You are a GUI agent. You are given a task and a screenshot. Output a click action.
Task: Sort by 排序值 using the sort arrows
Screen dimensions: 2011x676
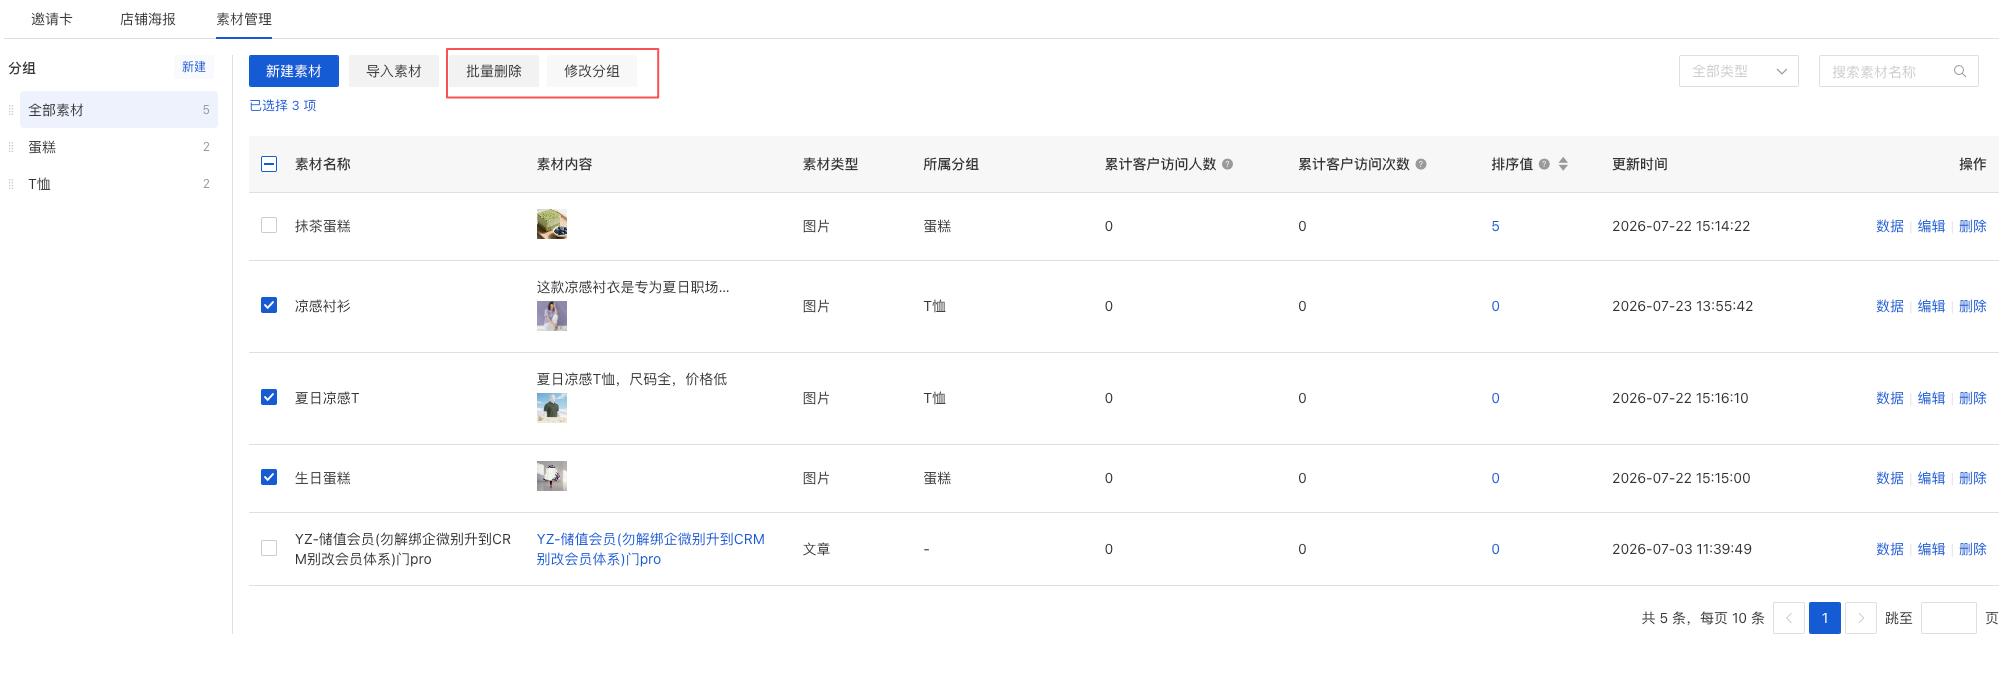[1563, 164]
